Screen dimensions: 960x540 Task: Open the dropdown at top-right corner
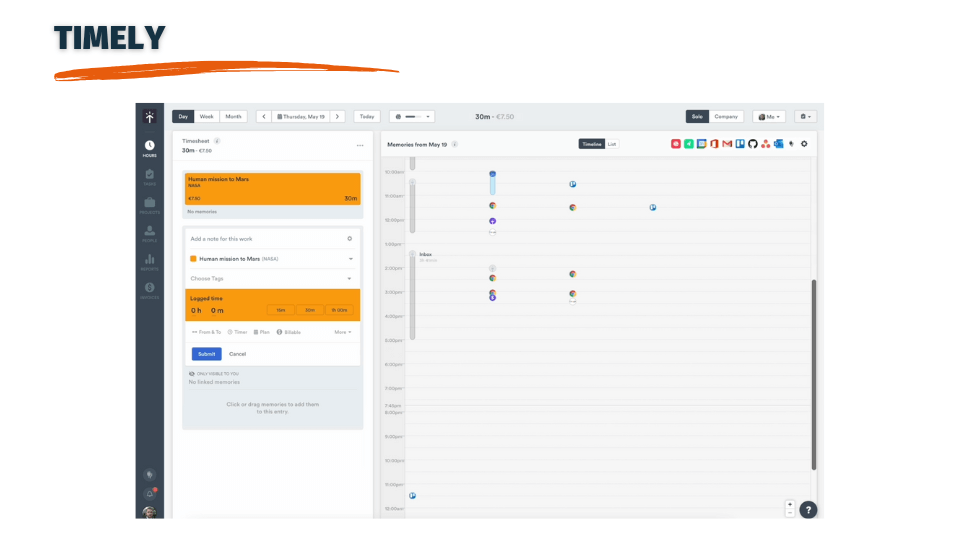(806, 116)
